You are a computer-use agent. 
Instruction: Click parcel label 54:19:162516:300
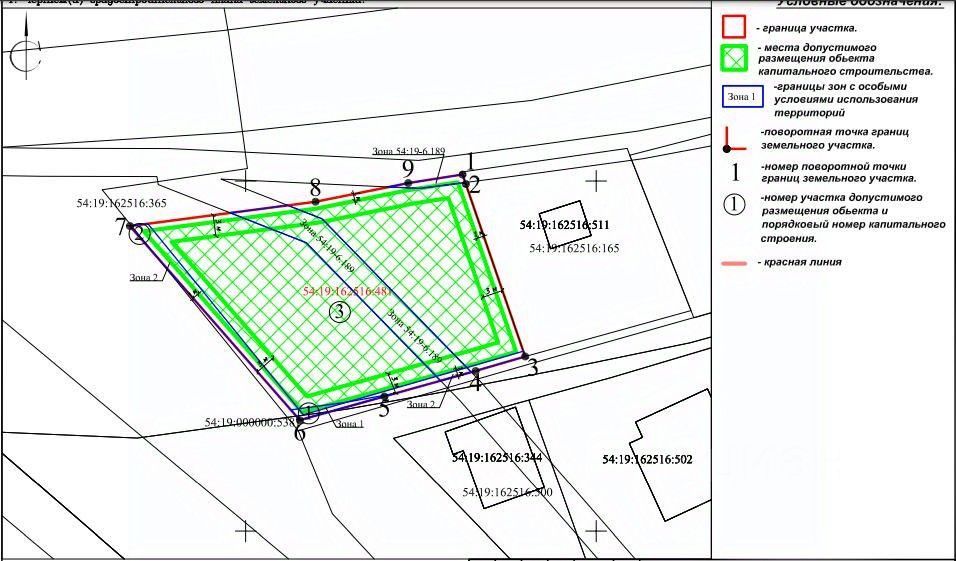click(507, 492)
